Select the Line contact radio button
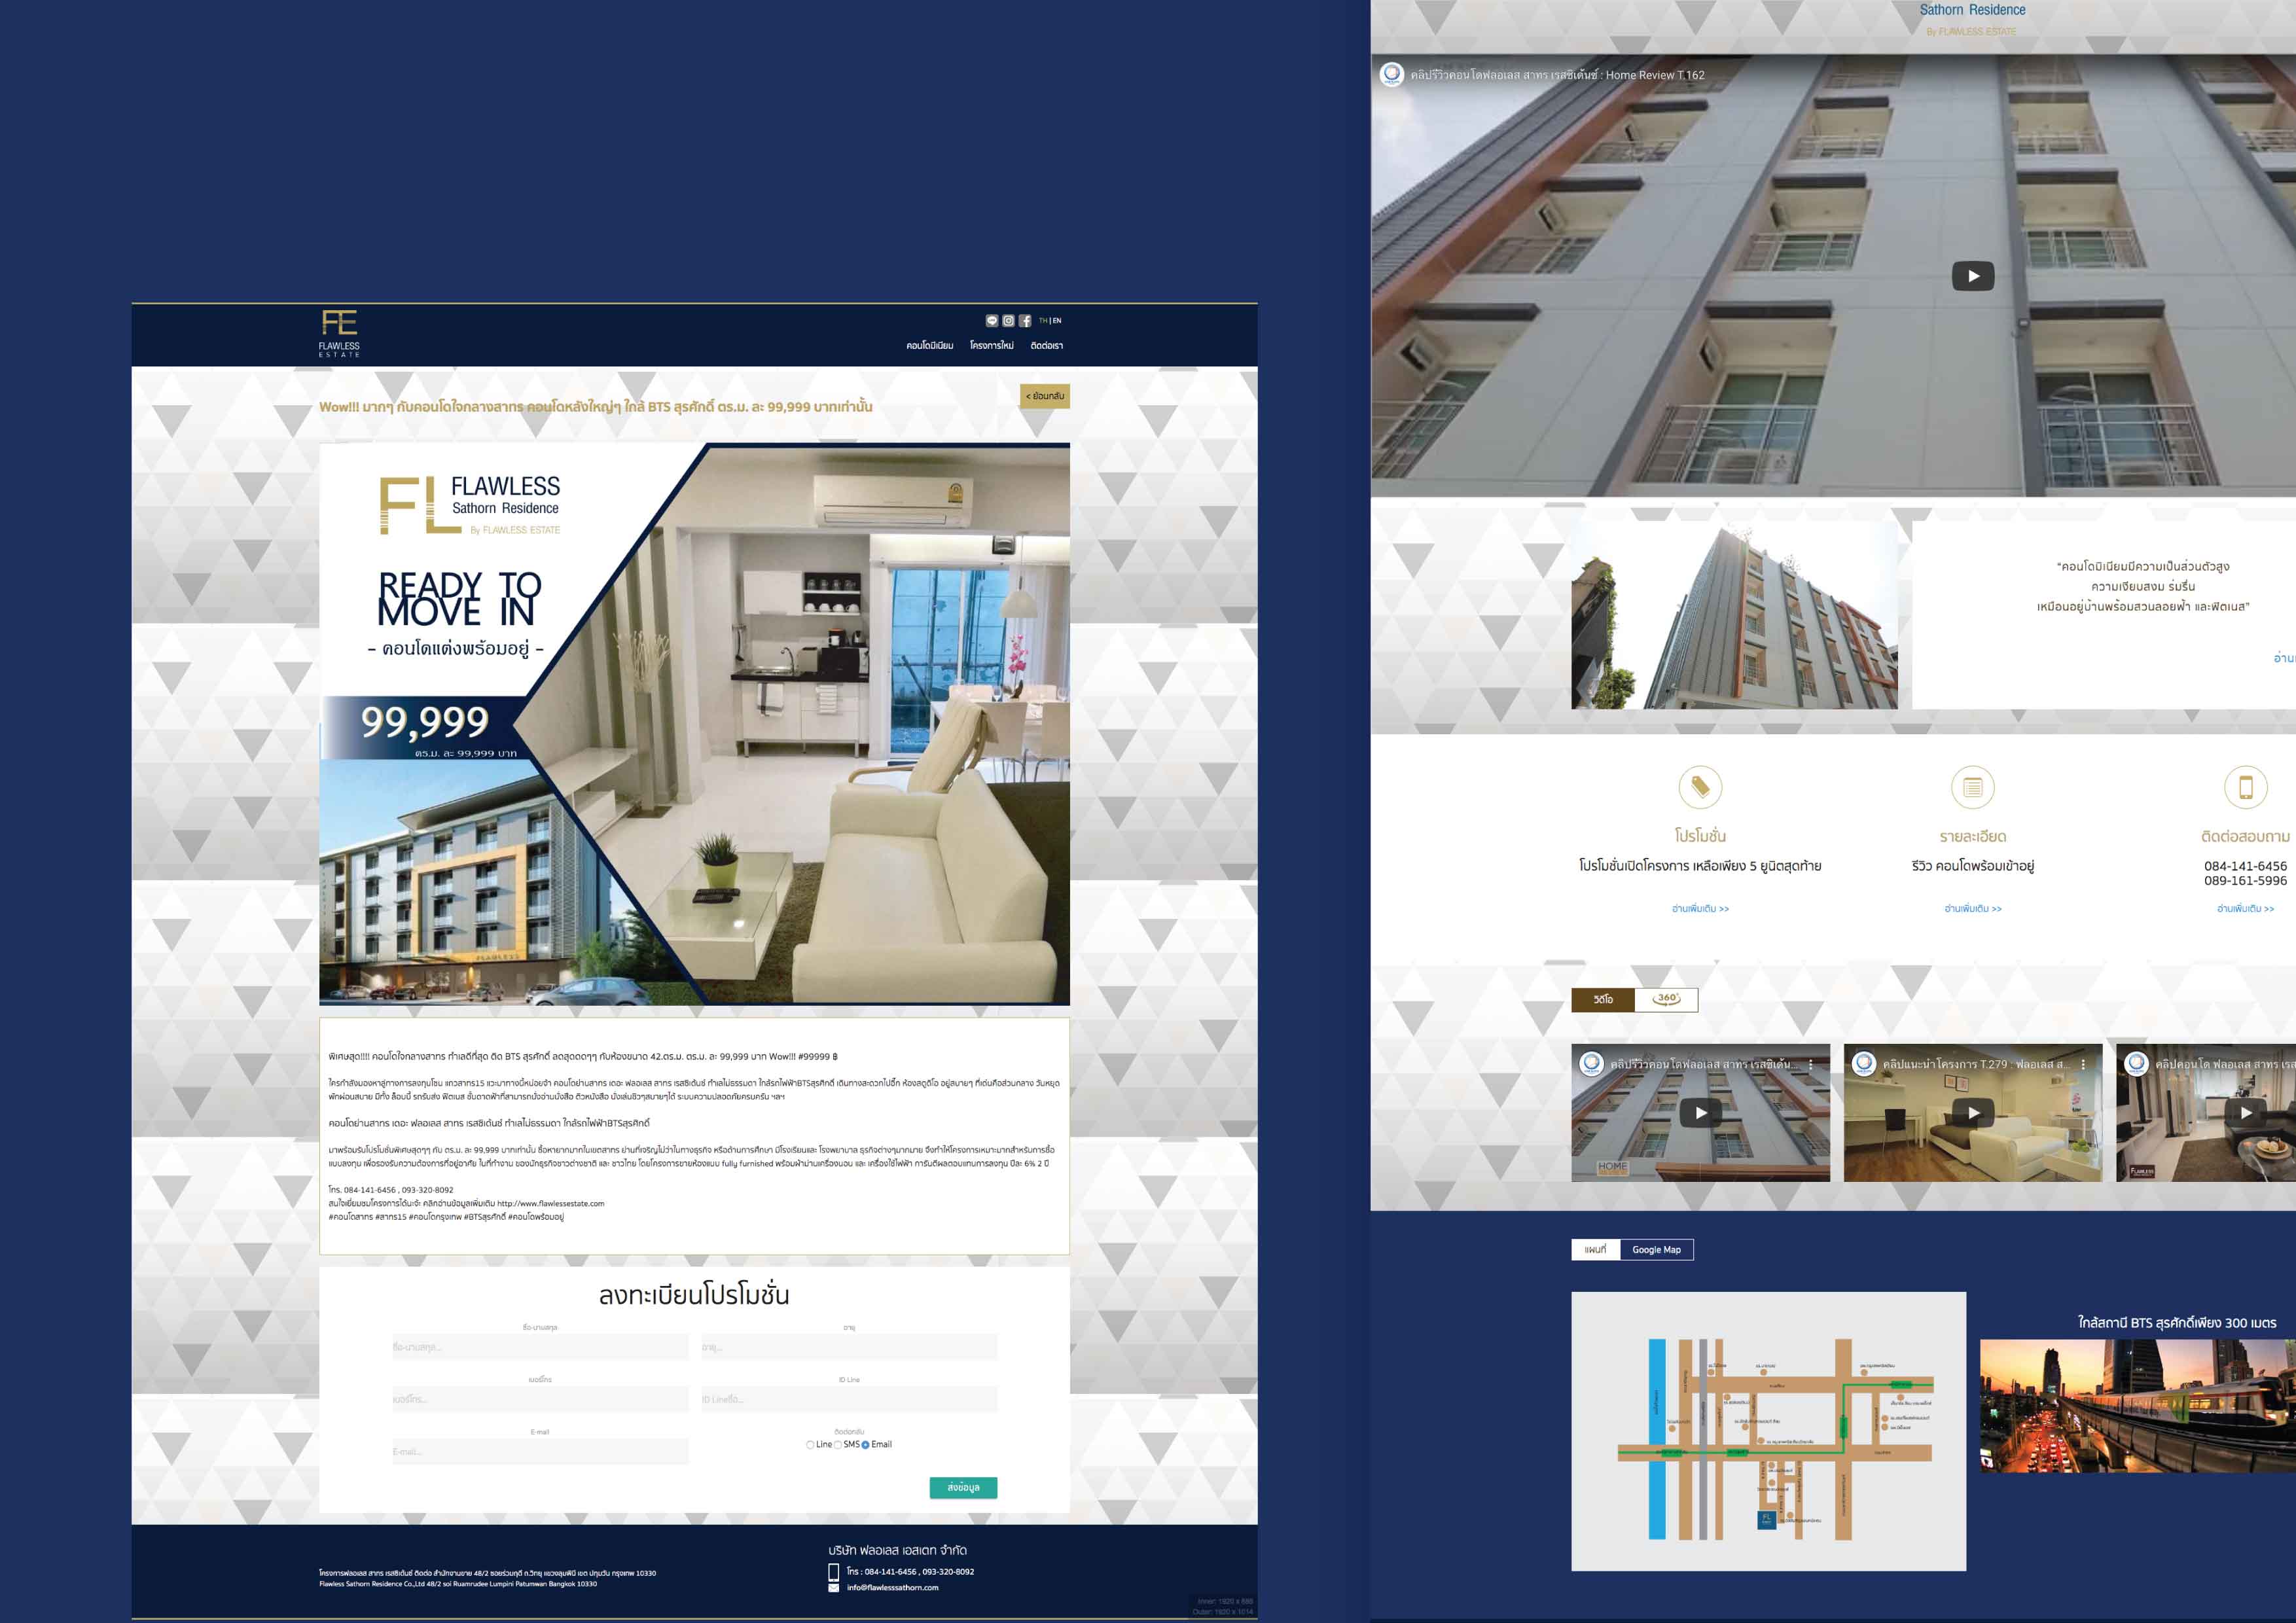 (810, 1445)
